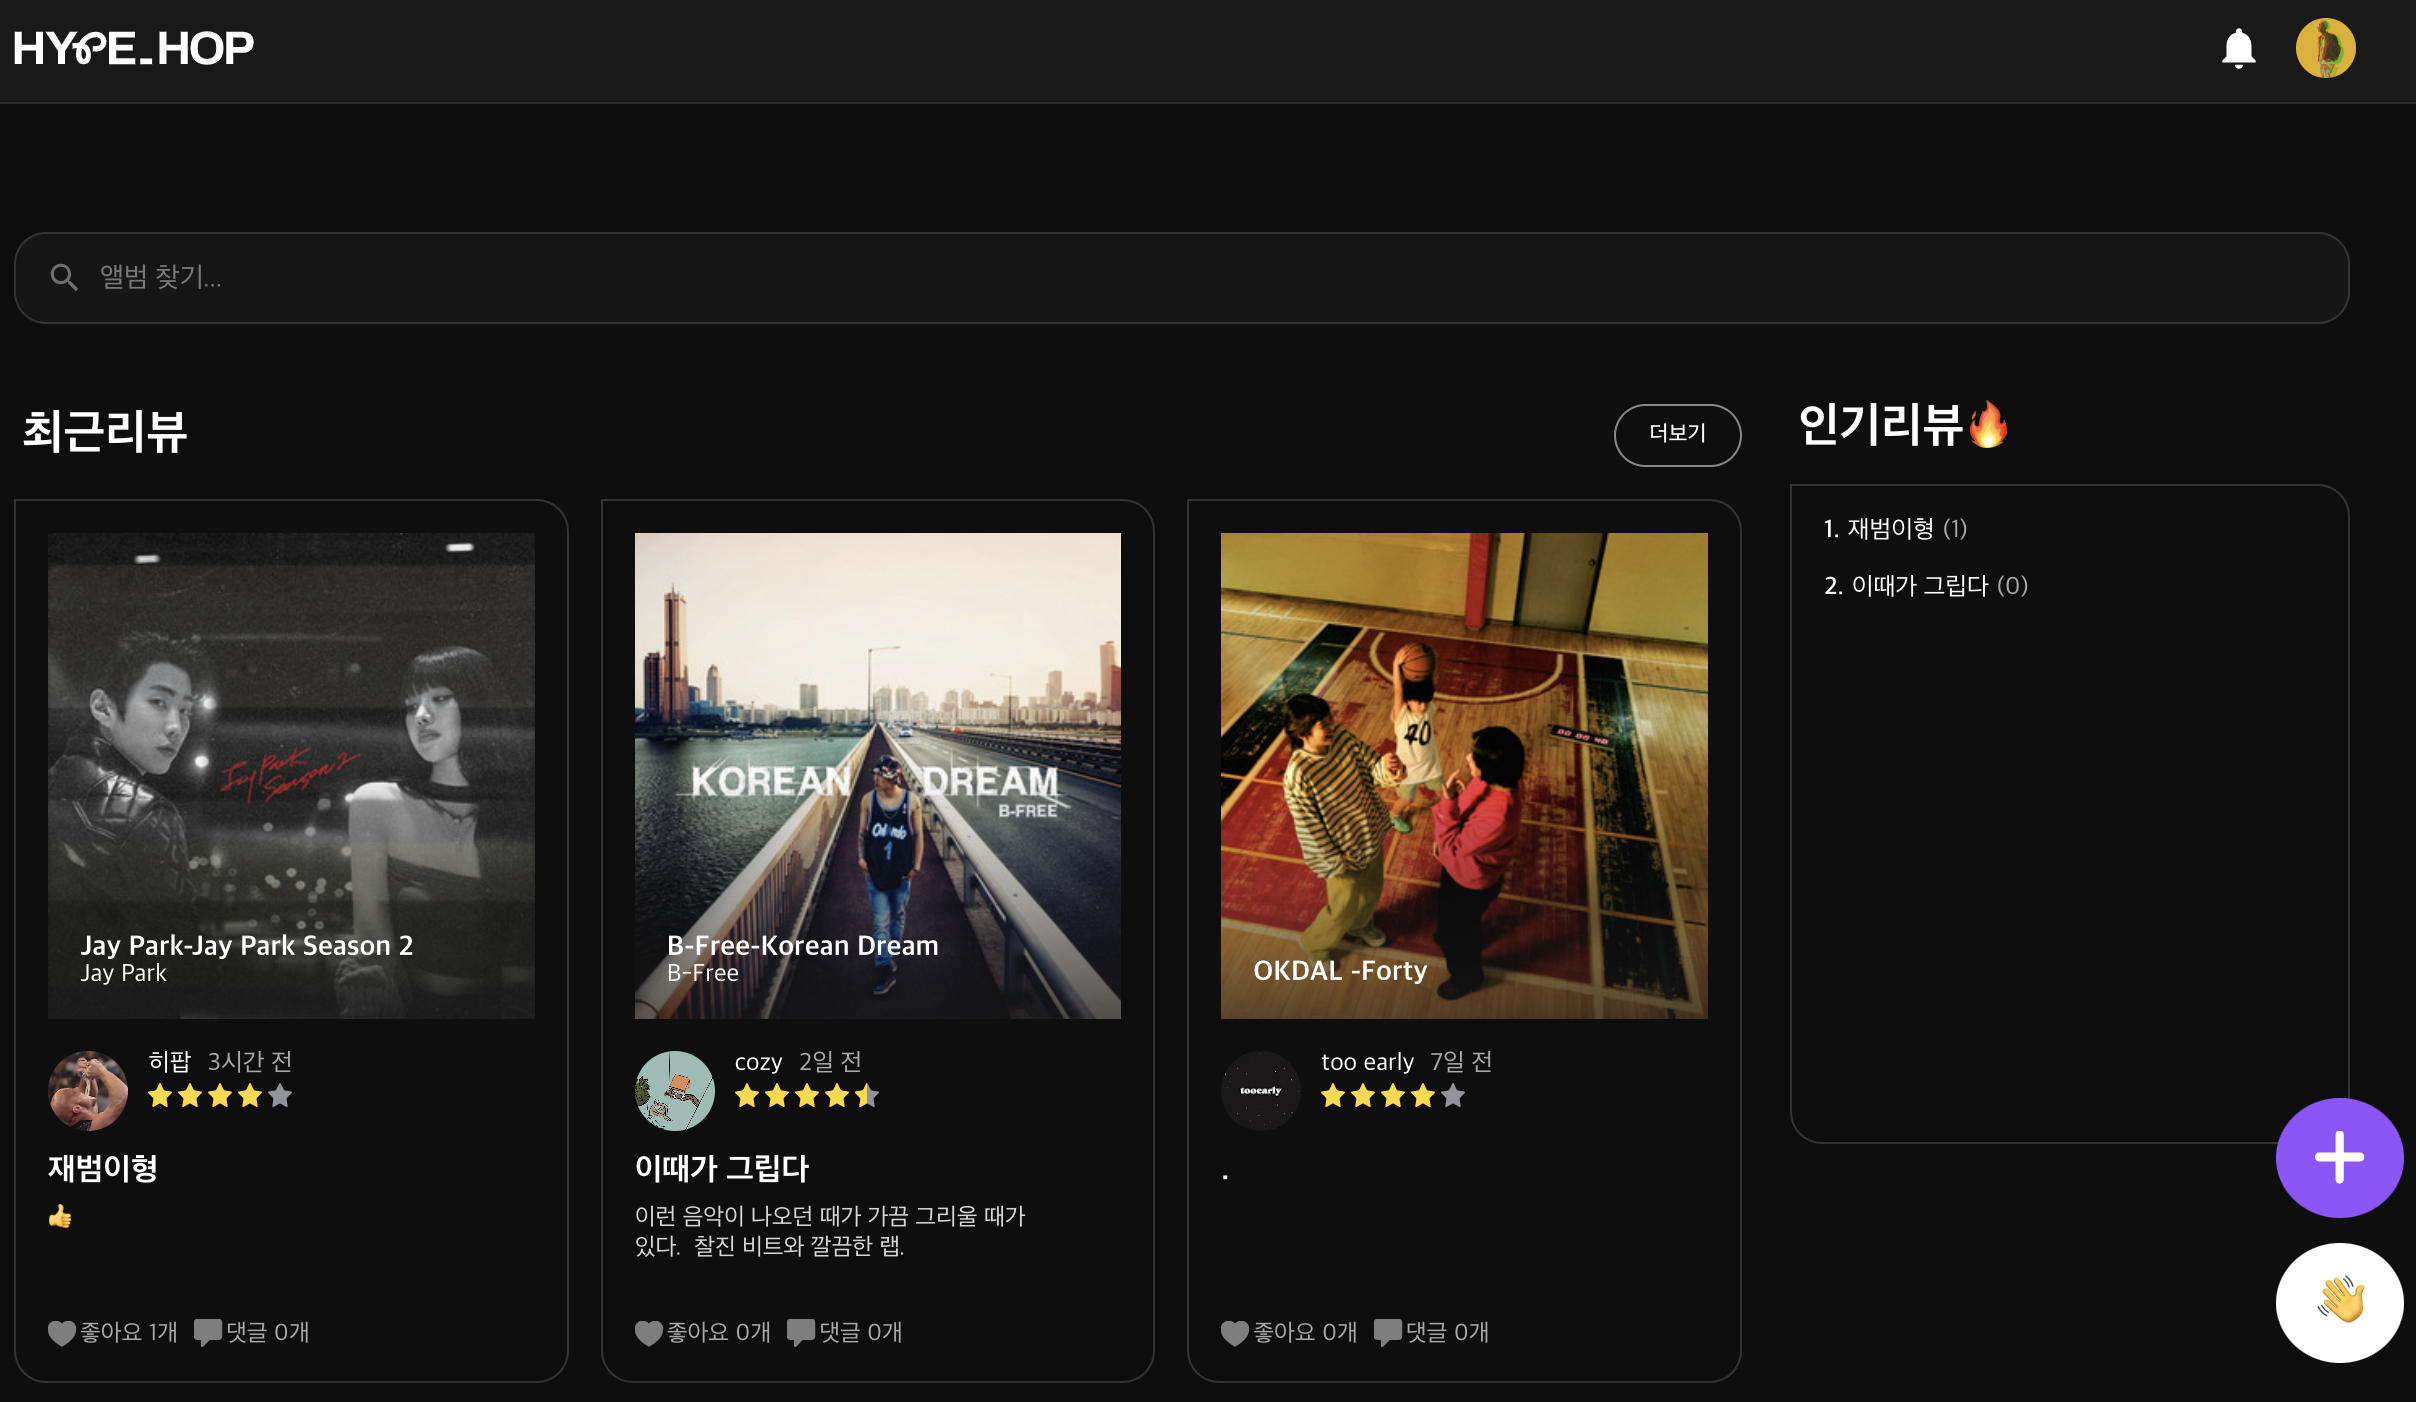Click too early reviewer avatar
The width and height of the screenshot is (2416, 1402).
(x=1261, y=1090)
